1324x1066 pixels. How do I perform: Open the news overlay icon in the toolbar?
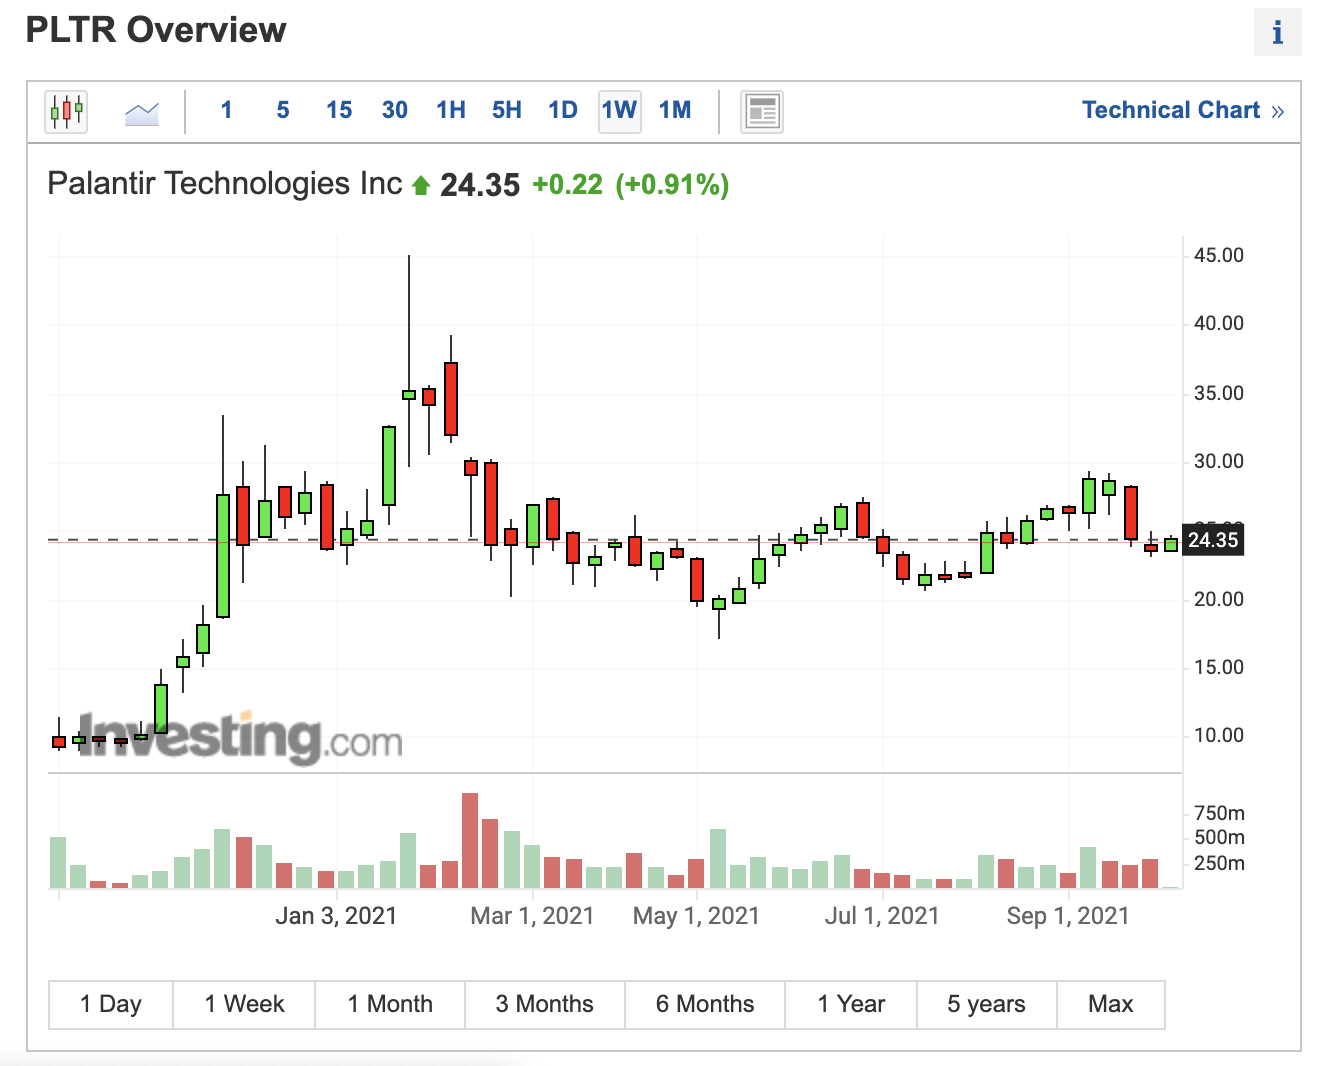click(762, 111)
